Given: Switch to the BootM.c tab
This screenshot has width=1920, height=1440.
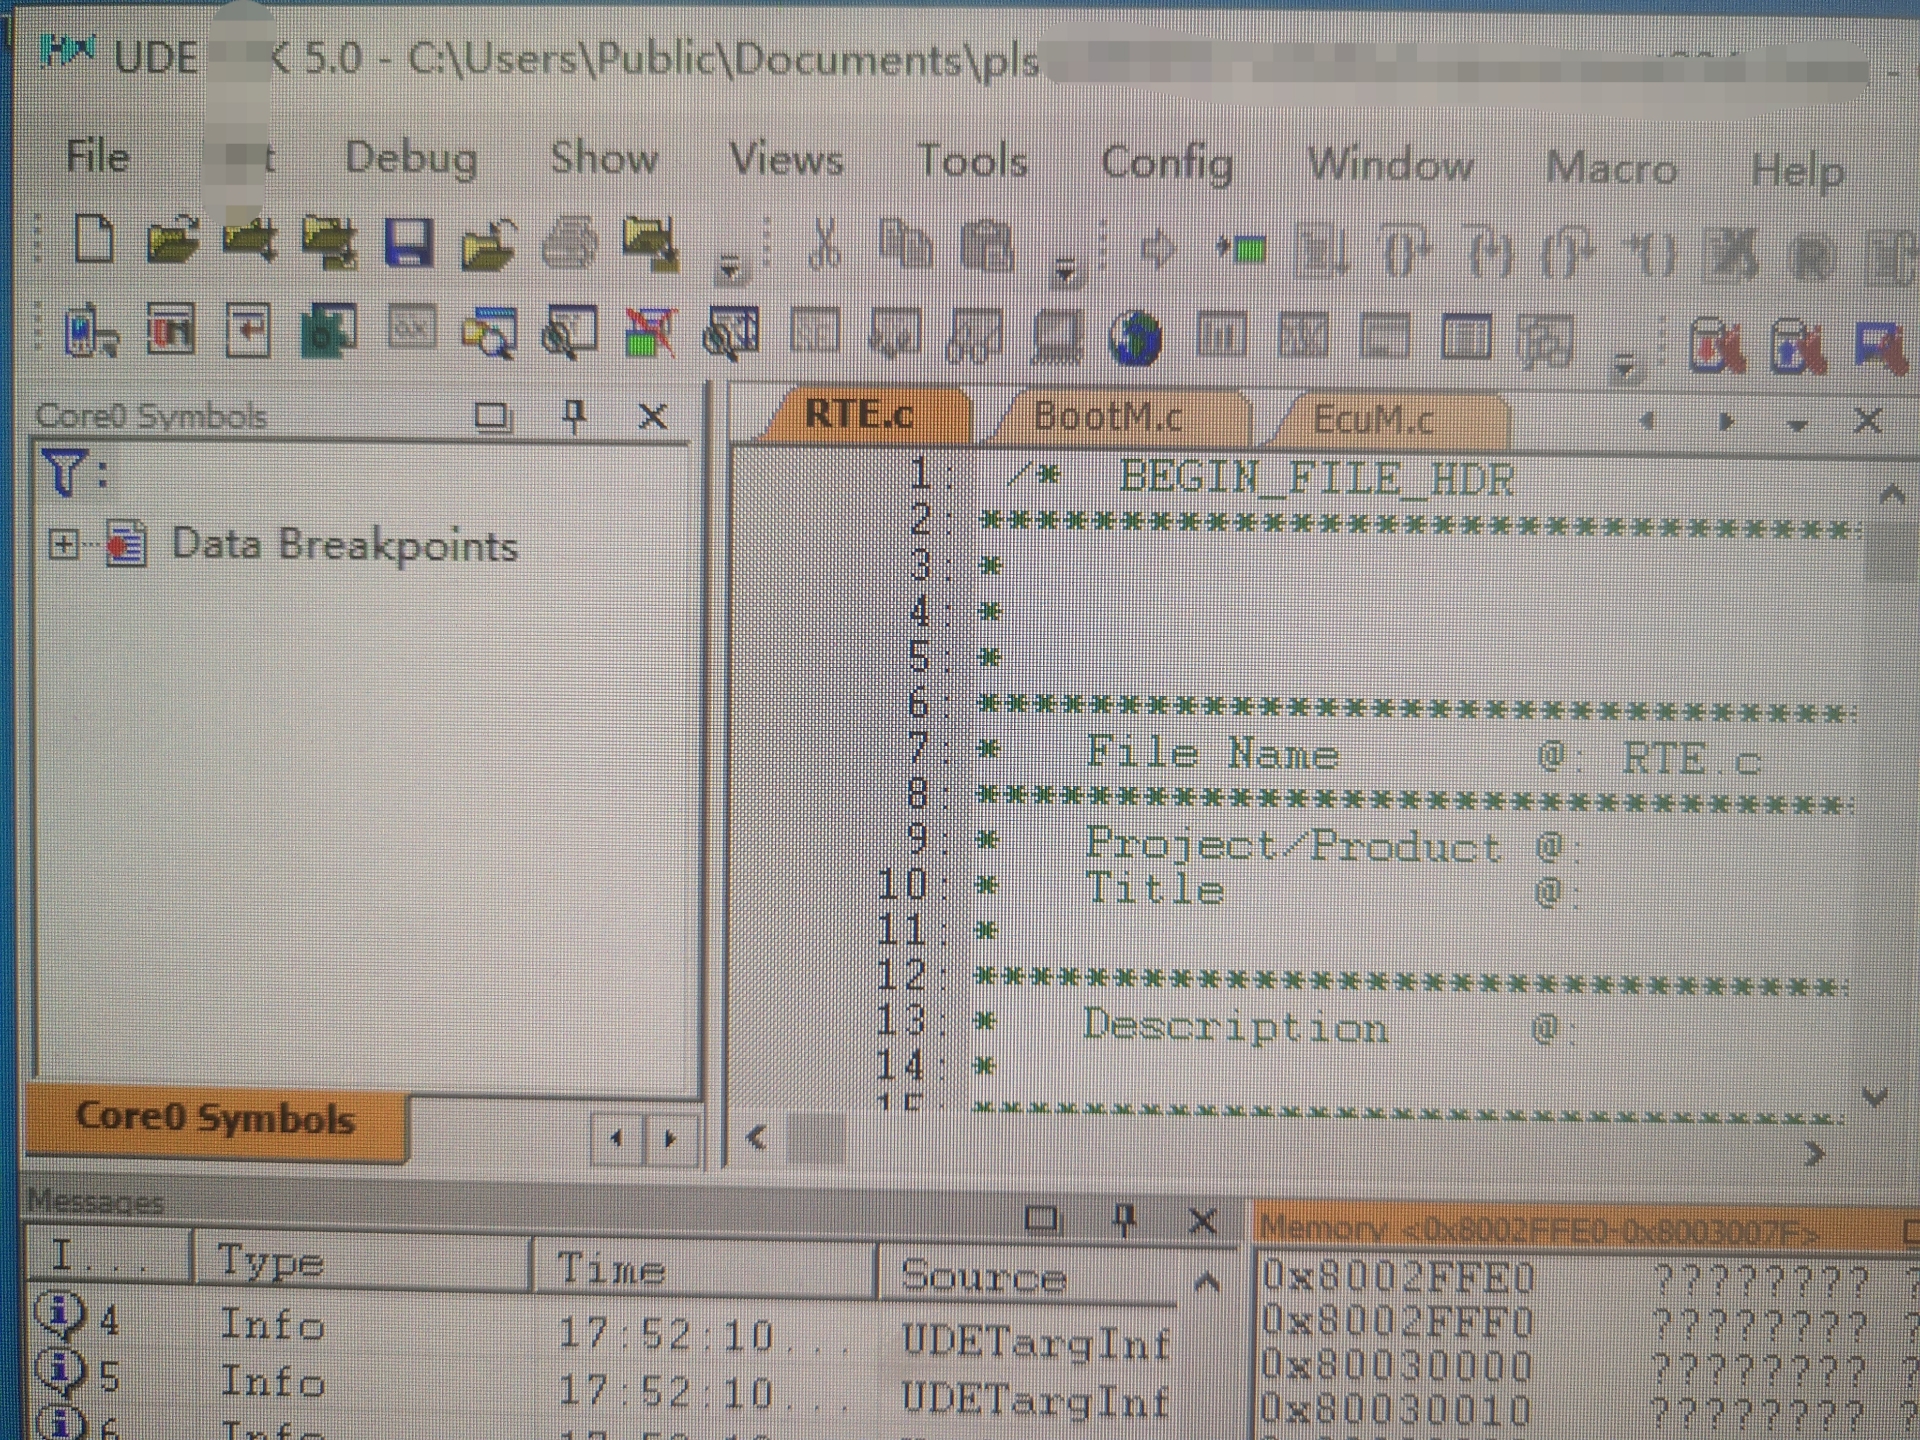Looking at the screenshot, I should pyautogui.click(x=1107, y=416).
